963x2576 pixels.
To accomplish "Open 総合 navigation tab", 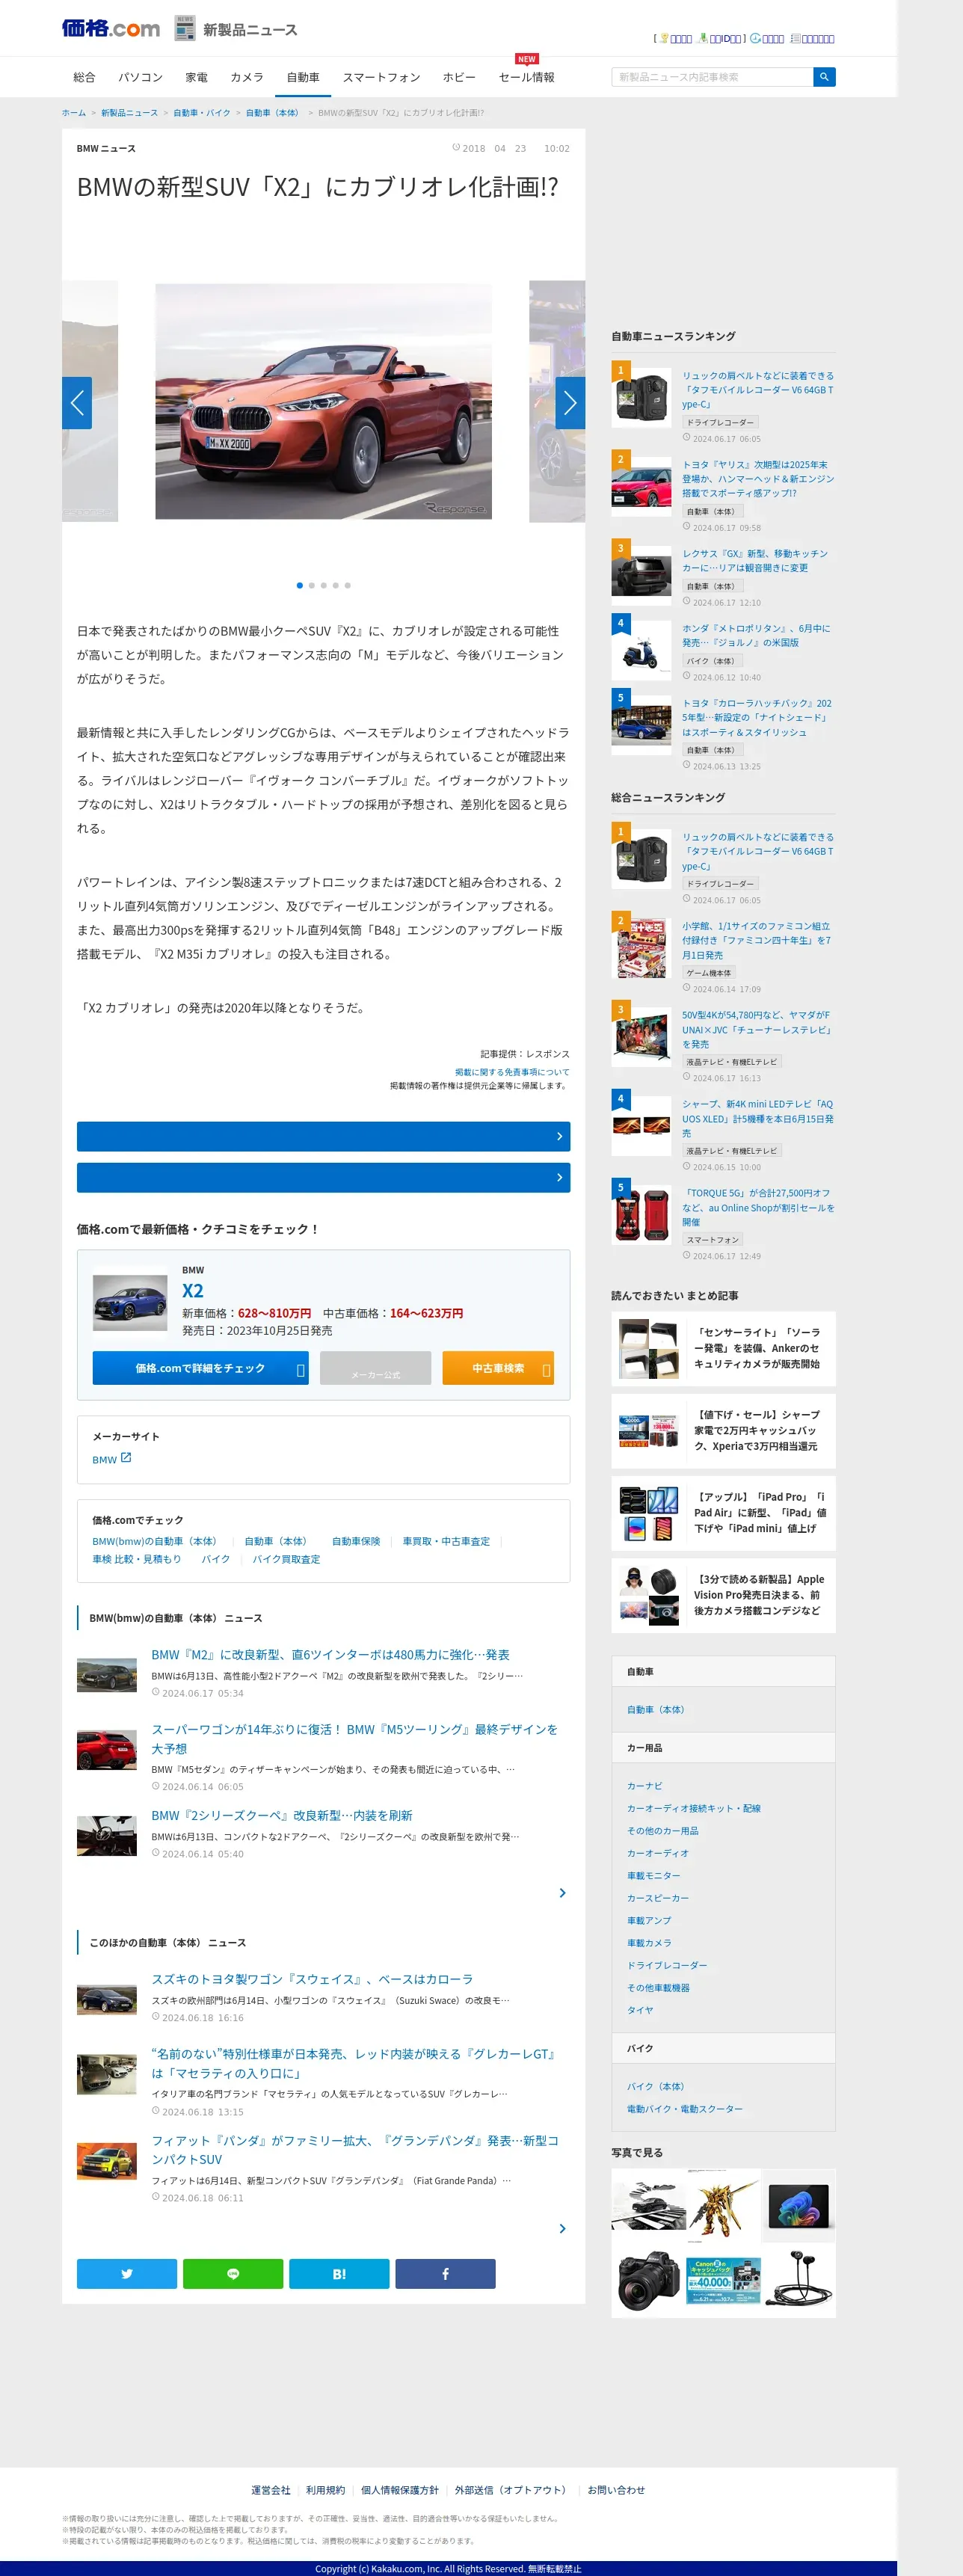I will click(x=84, y=77).
